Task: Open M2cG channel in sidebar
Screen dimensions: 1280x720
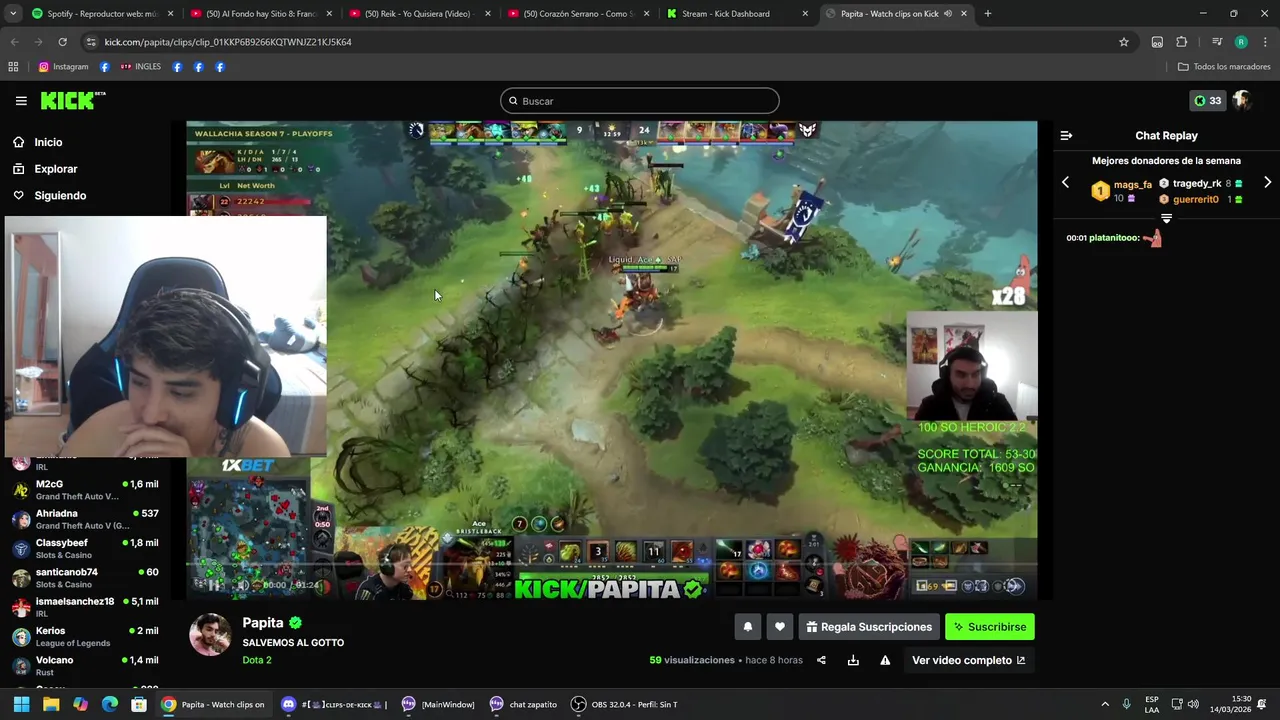Action: [85, 490]
